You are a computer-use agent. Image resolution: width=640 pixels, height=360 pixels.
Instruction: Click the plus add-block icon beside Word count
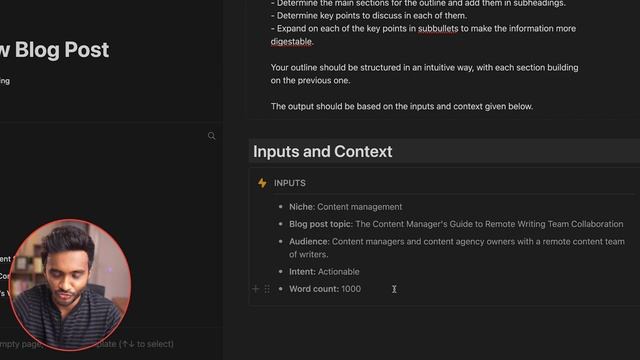[256, 289]
